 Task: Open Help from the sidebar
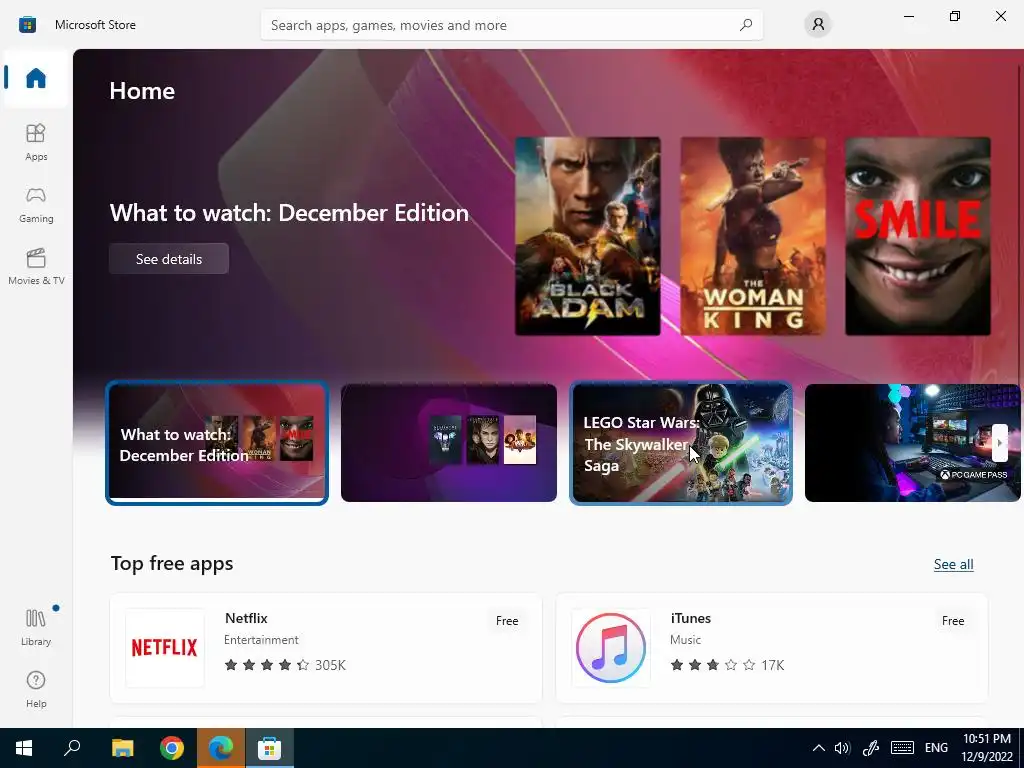(36, 689)
